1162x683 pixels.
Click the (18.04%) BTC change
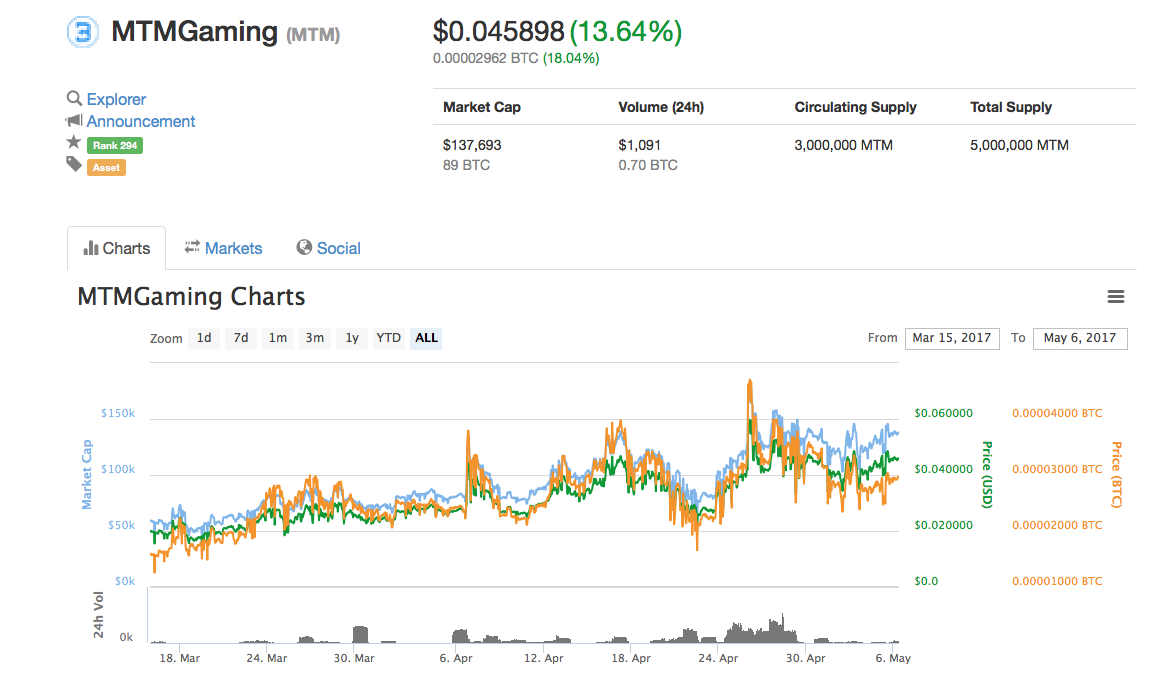(x=571, y=58)
